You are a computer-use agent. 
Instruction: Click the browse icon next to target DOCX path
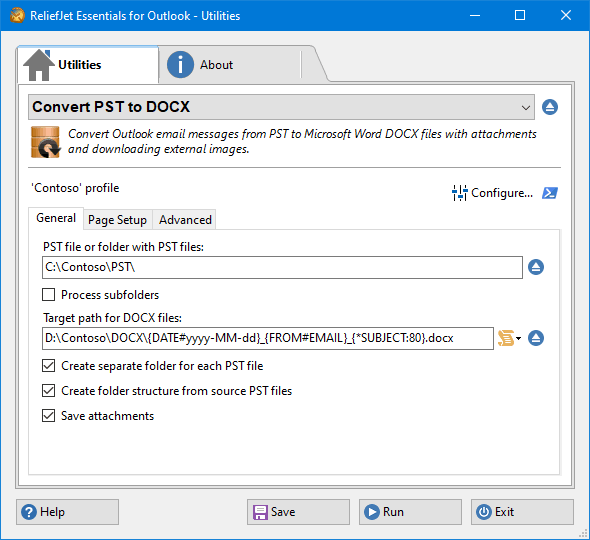point(536,338)
